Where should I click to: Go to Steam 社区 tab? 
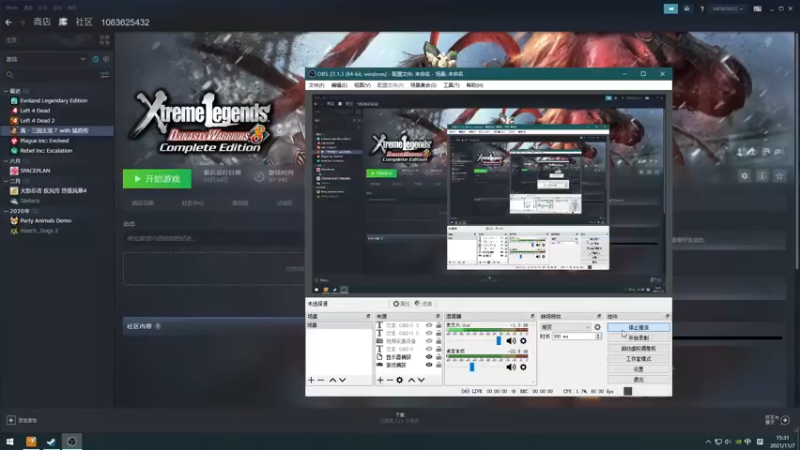84,22
